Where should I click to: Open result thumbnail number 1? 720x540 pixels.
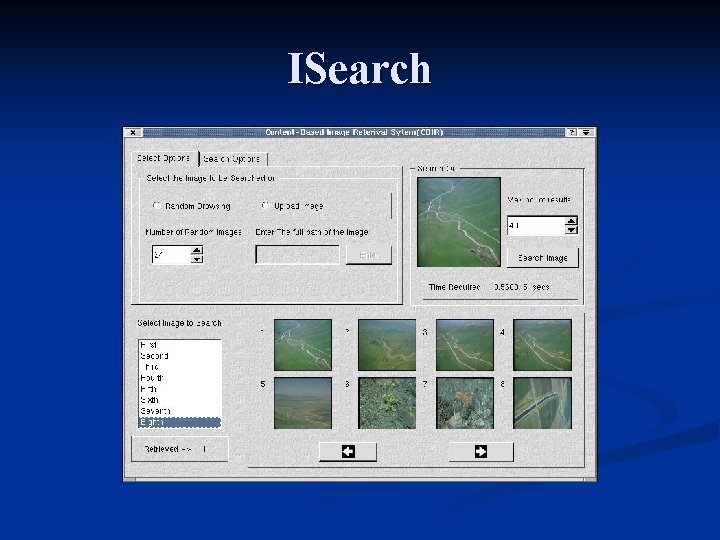(x=303, y=345)
